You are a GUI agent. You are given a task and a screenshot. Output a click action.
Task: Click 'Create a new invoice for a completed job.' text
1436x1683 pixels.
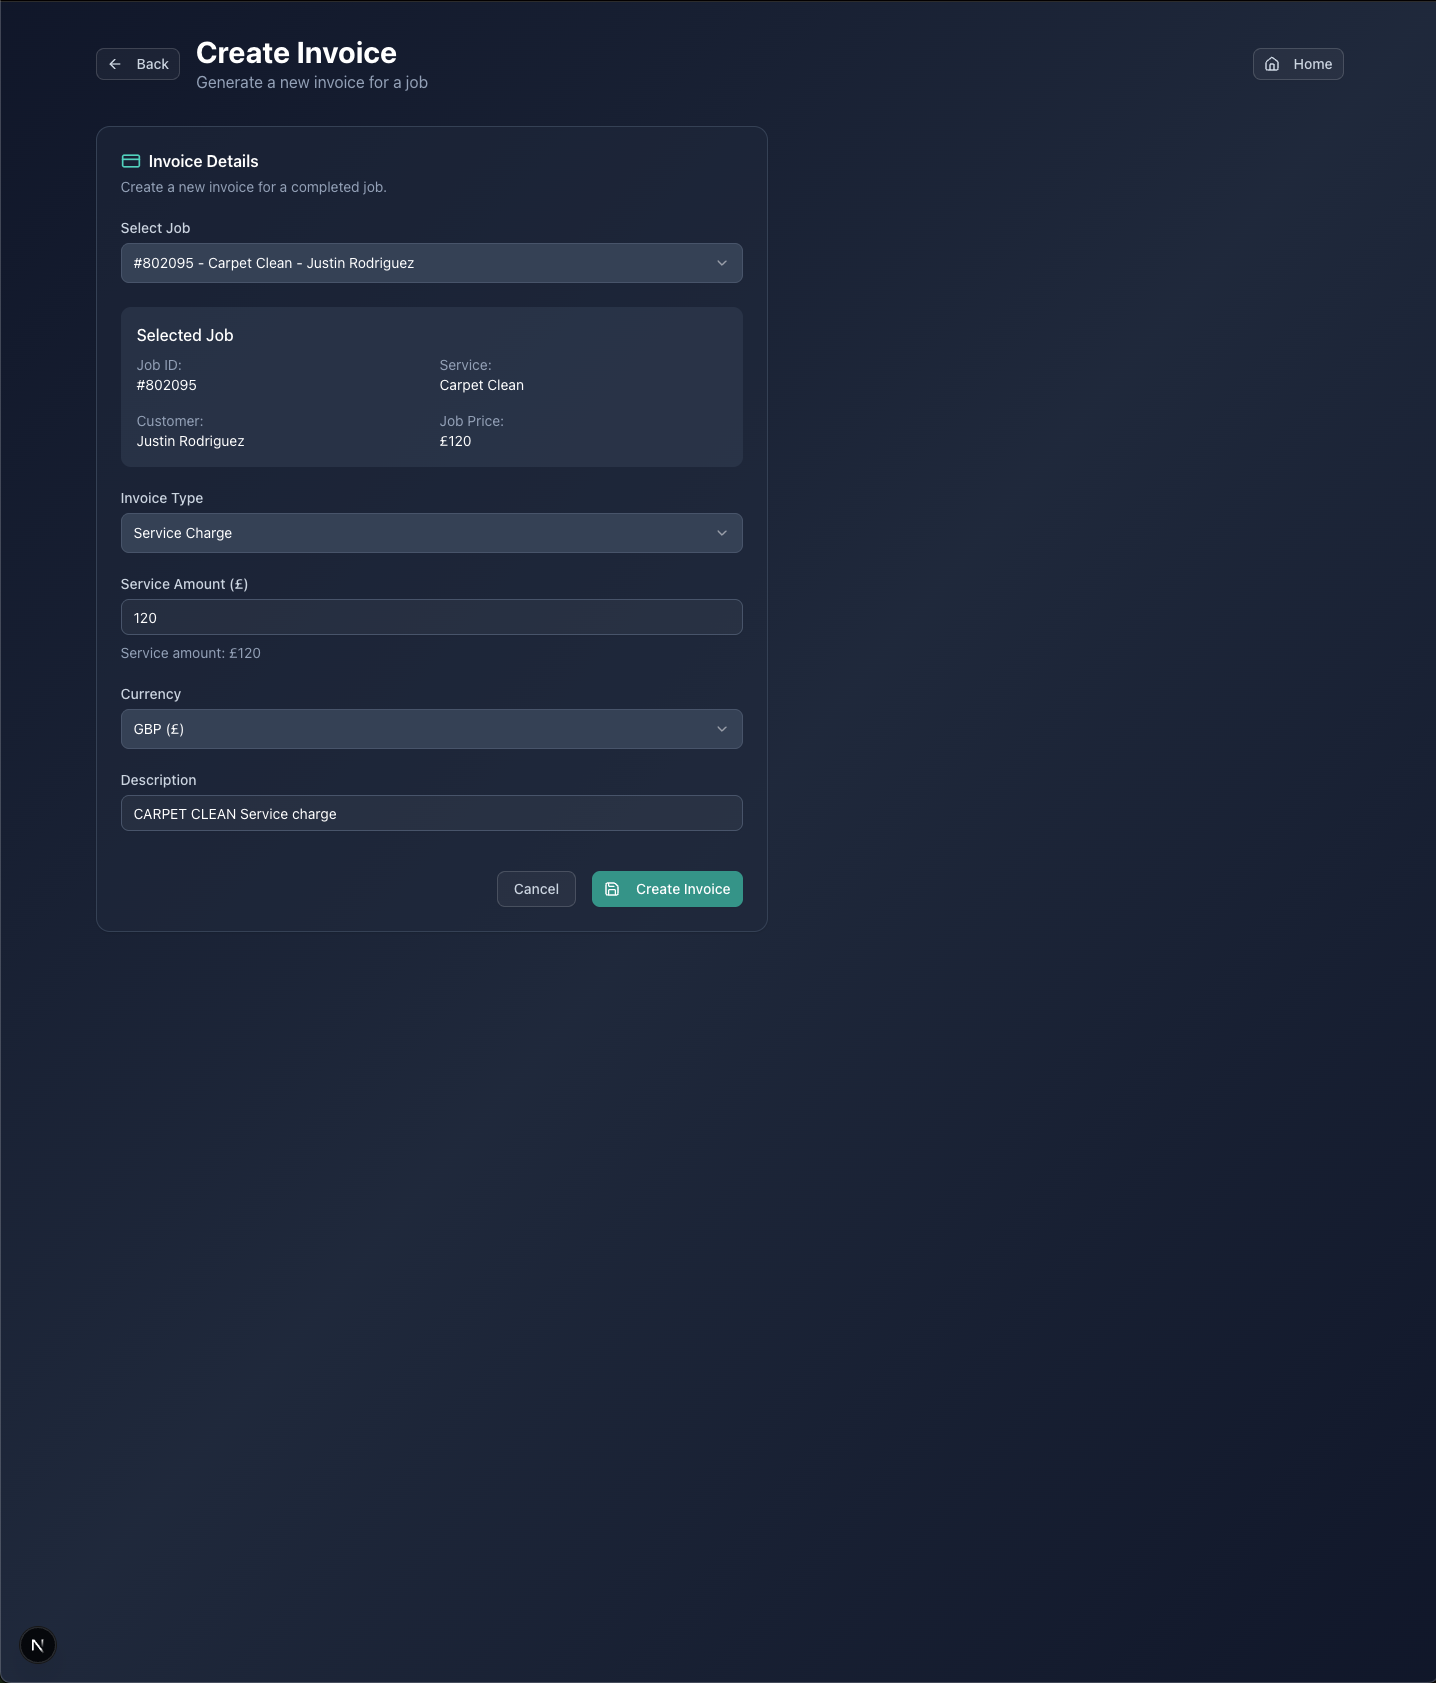coord(254,187)
